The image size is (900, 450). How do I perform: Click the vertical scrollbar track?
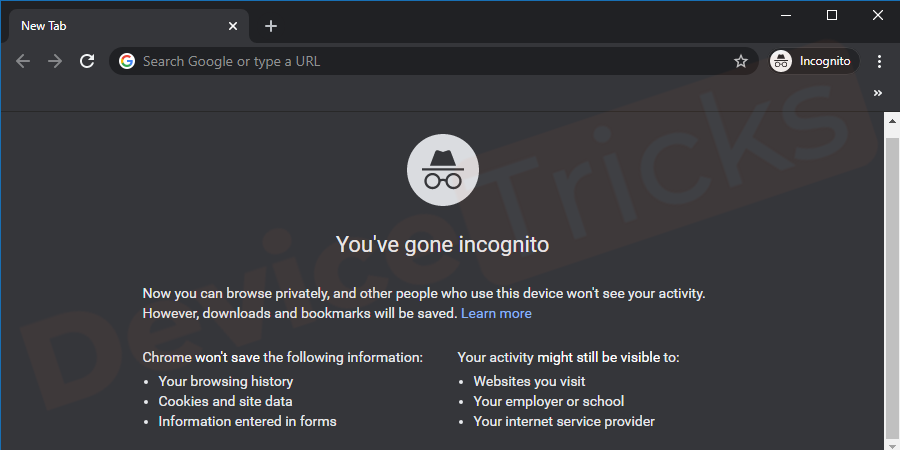click(892, 287)
